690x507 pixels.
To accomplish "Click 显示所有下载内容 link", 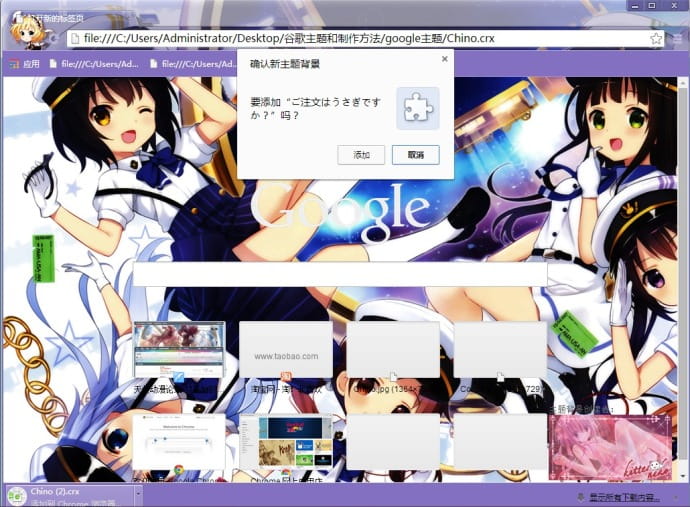I will pyautogui.click(x=623, y=497).
